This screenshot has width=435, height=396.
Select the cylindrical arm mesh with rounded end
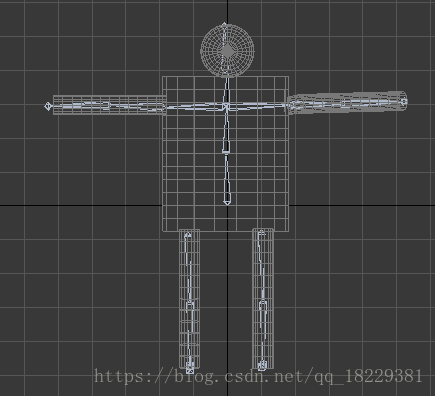[347, 102]
